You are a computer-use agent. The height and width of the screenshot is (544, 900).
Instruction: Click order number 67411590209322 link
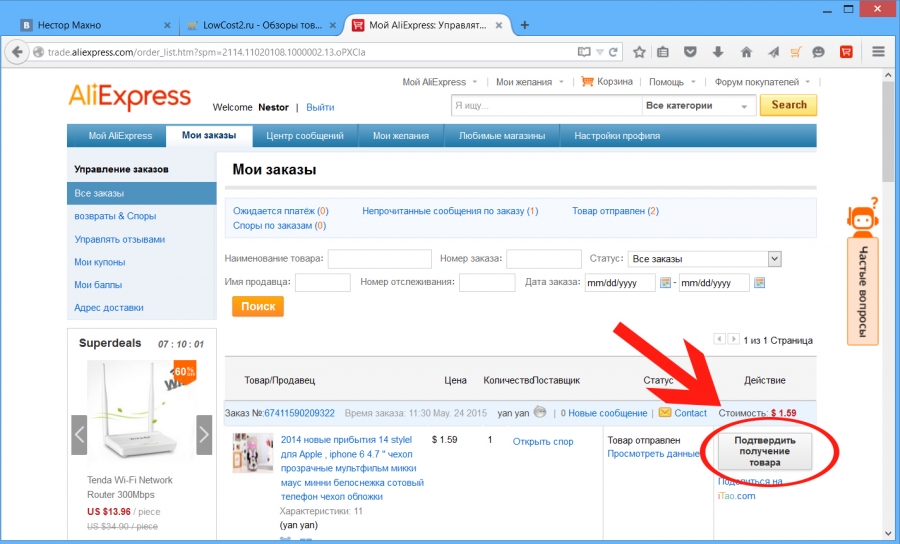(299, 413)
